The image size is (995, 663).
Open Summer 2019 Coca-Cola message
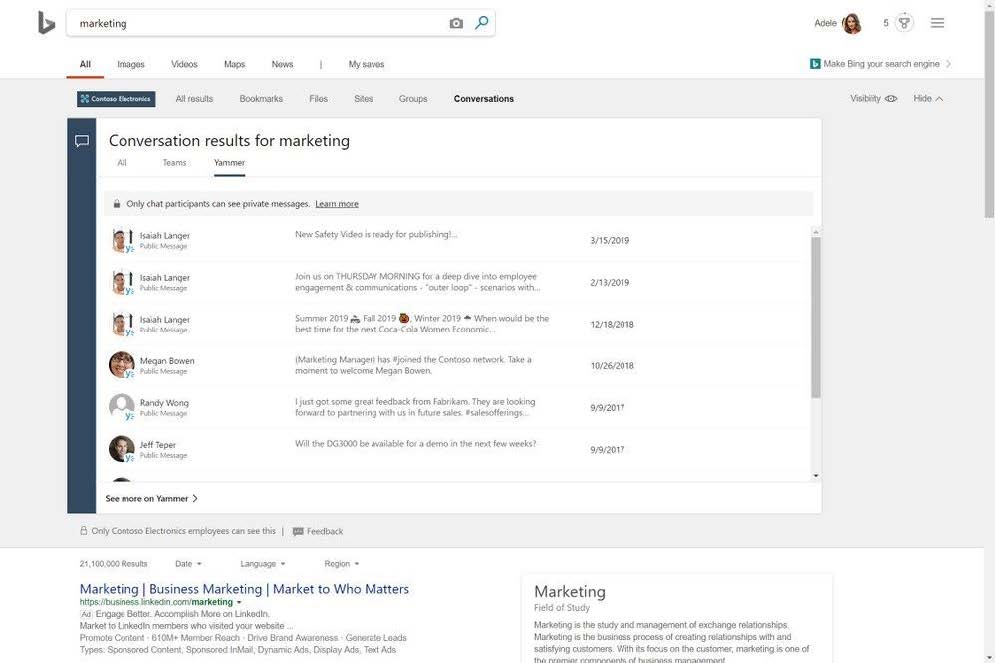[x=422, y=324]
